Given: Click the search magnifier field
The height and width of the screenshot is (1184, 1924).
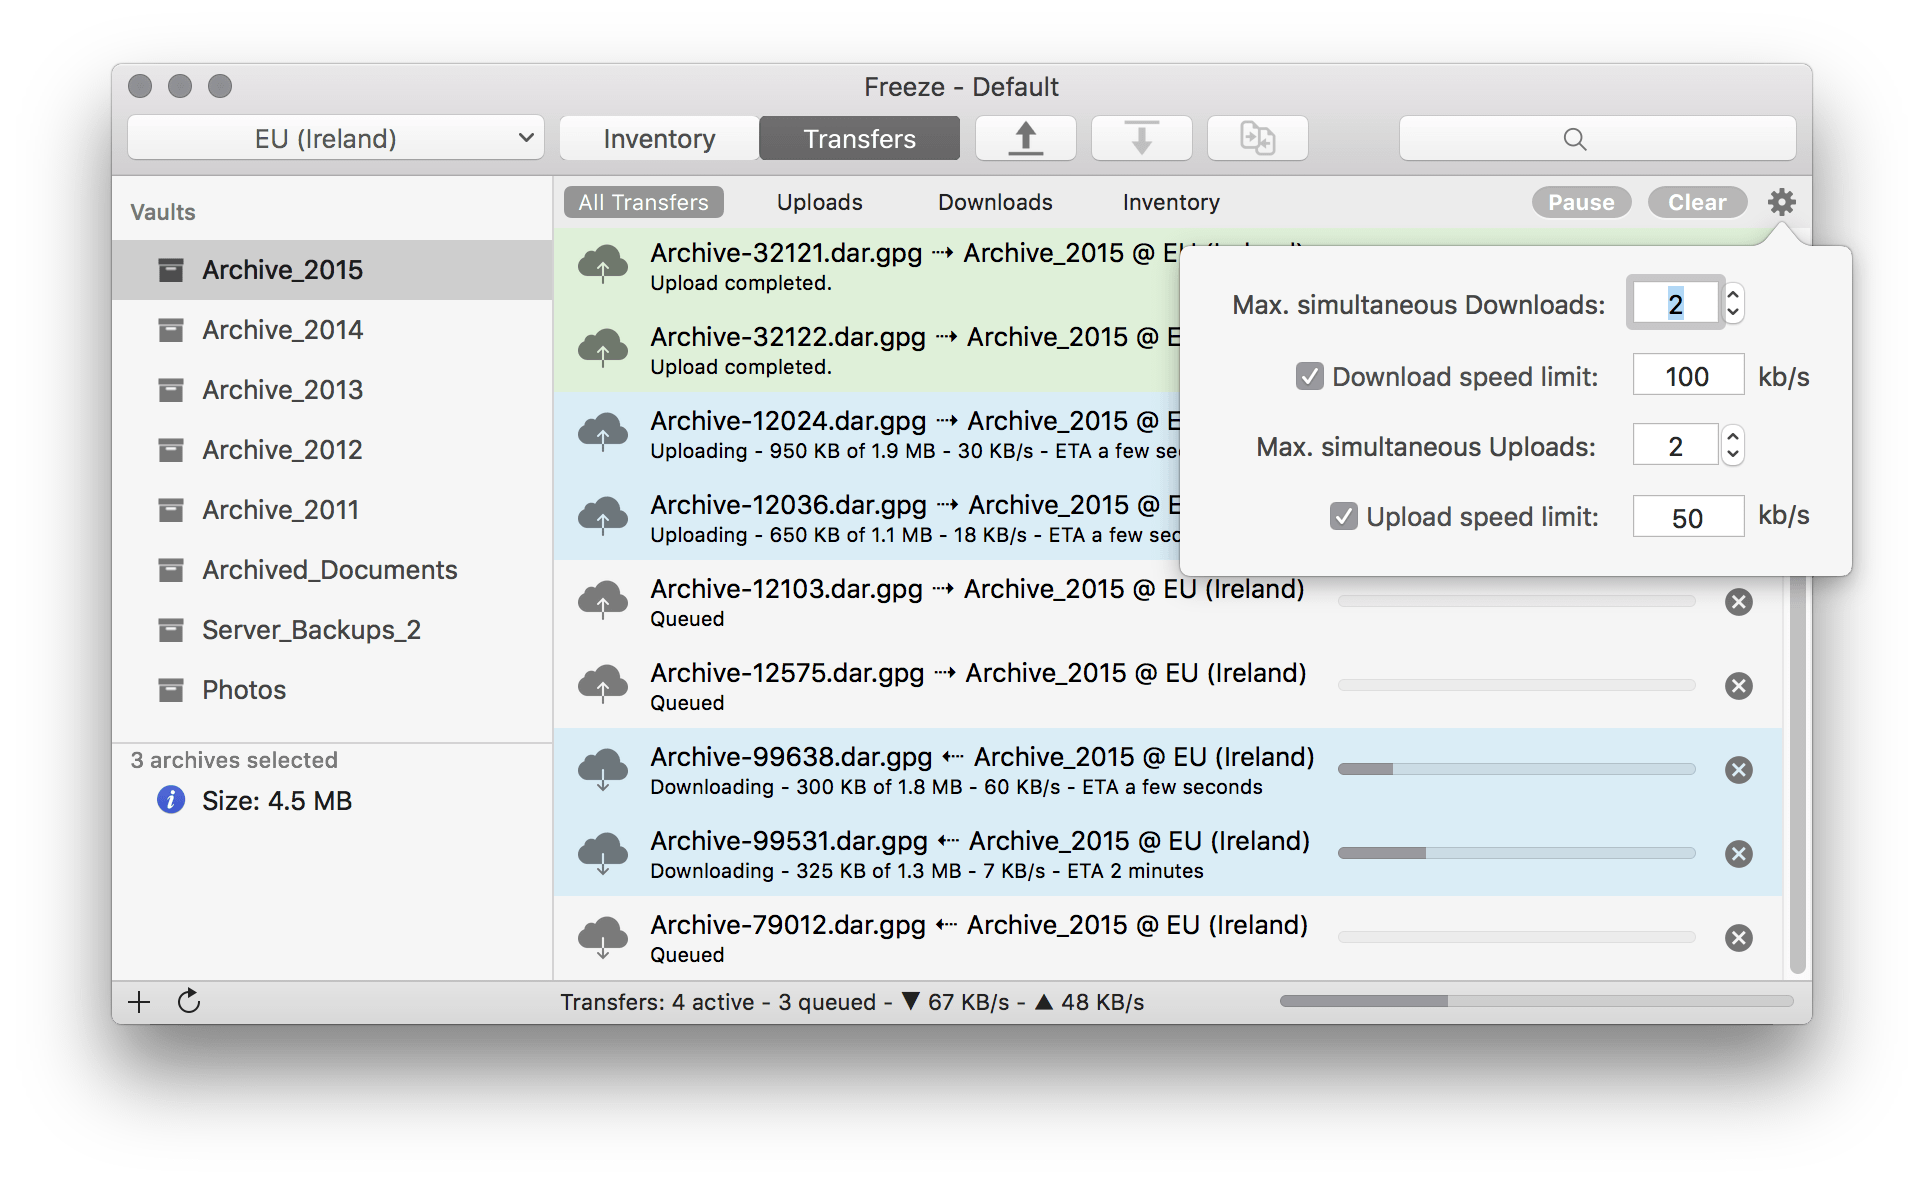Looking at the screenshot, I should pyautogui.click(x=1574, y=138).
